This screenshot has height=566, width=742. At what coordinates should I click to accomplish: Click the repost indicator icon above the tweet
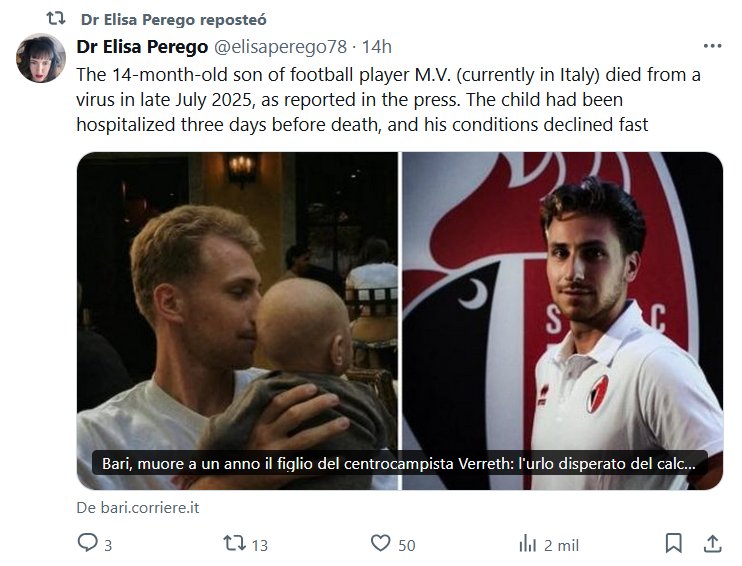[x=56, y=19]
